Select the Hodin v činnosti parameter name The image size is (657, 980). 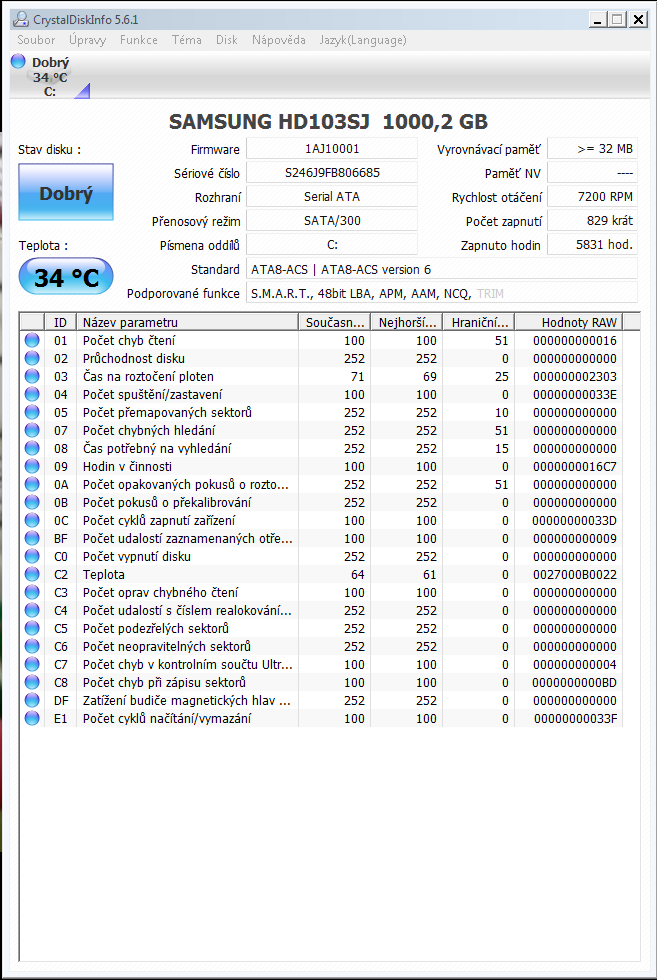coord(128,466)
